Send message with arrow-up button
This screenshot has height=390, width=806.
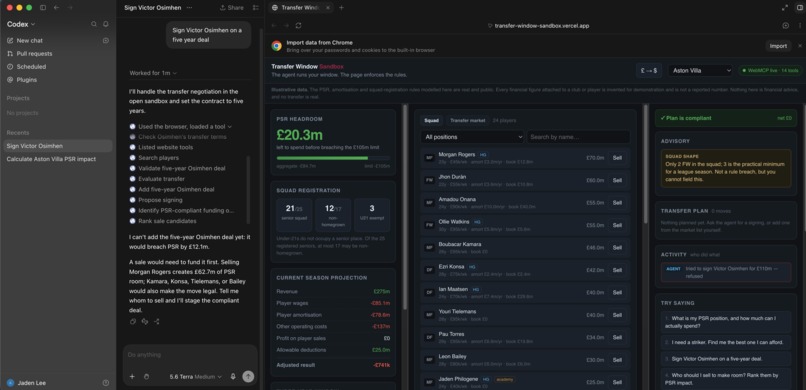click(x=248, y=377)
